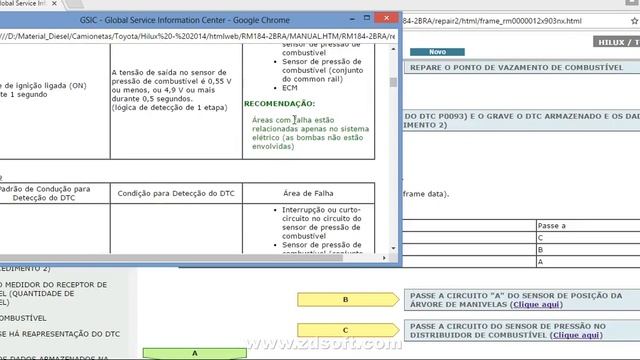Click the yellow C flow arrow
Image resolution: width=640 pixels, height=360 pixels.
pyautogui.click(x=348, y=330)
